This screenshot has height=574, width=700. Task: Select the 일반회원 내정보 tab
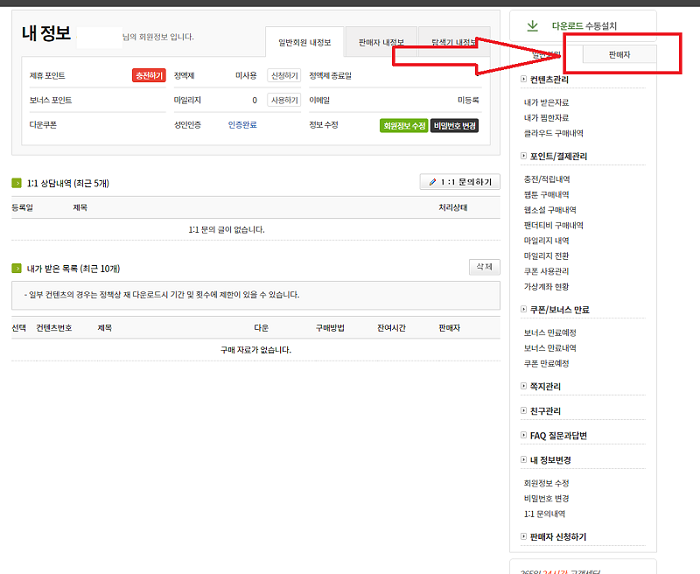click(x=304, y=42)
